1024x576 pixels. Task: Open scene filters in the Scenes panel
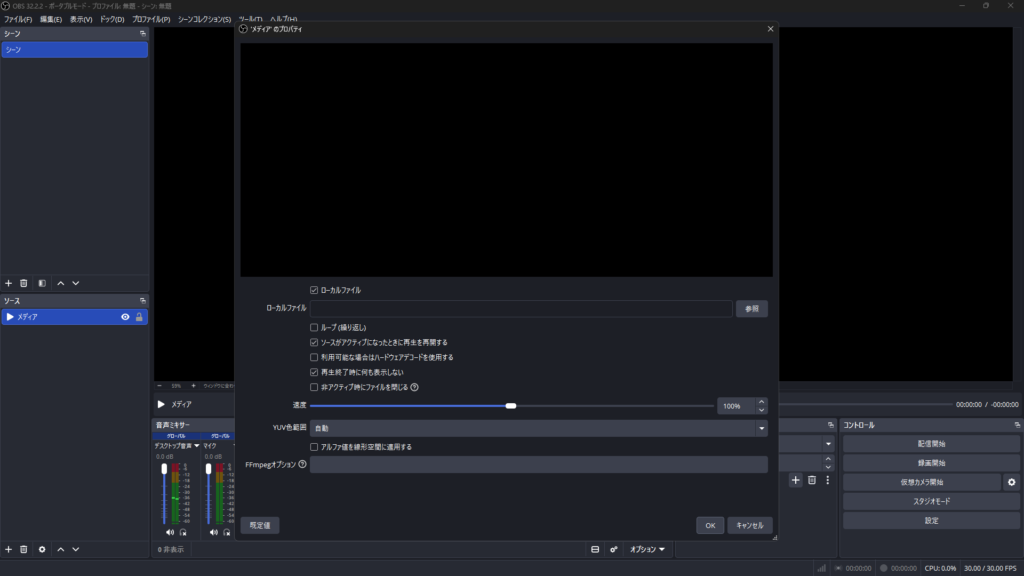(x=42, y=283)
